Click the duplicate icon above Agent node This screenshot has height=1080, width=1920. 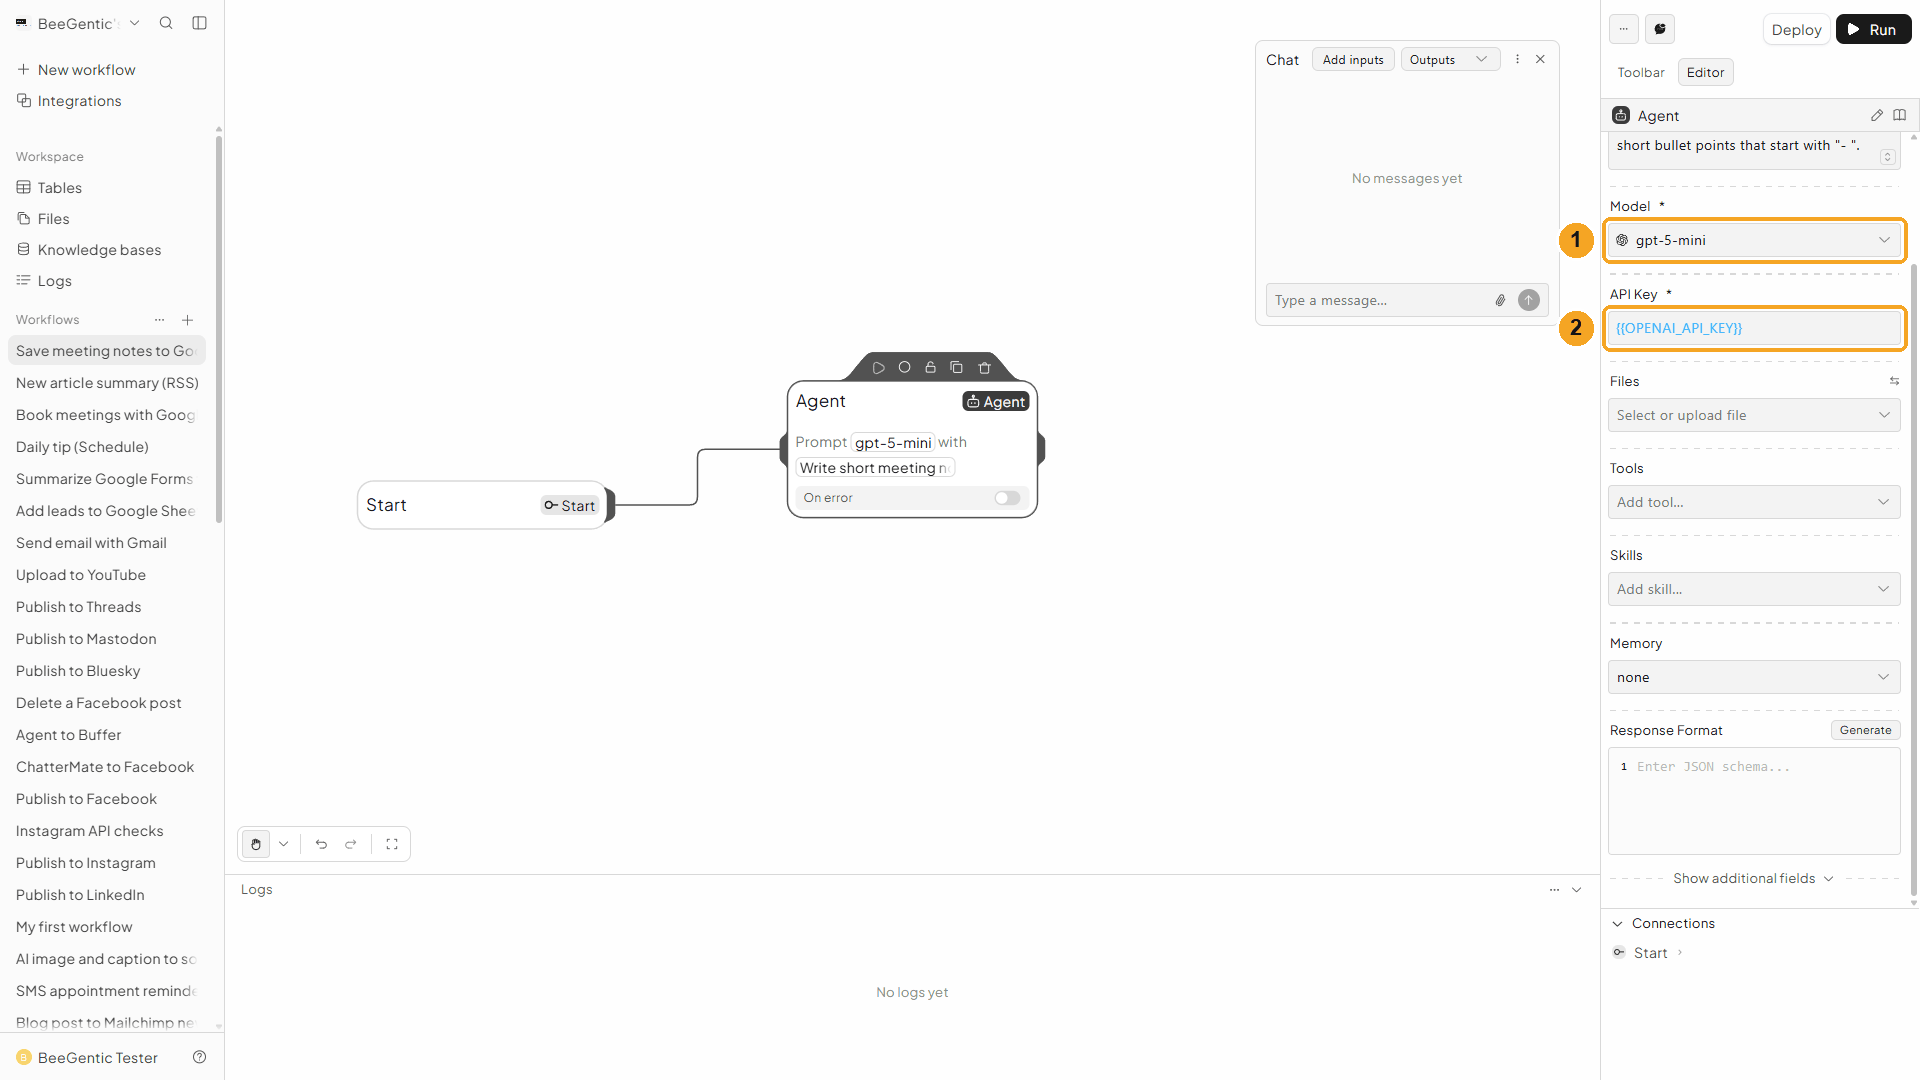pos(956,368)
